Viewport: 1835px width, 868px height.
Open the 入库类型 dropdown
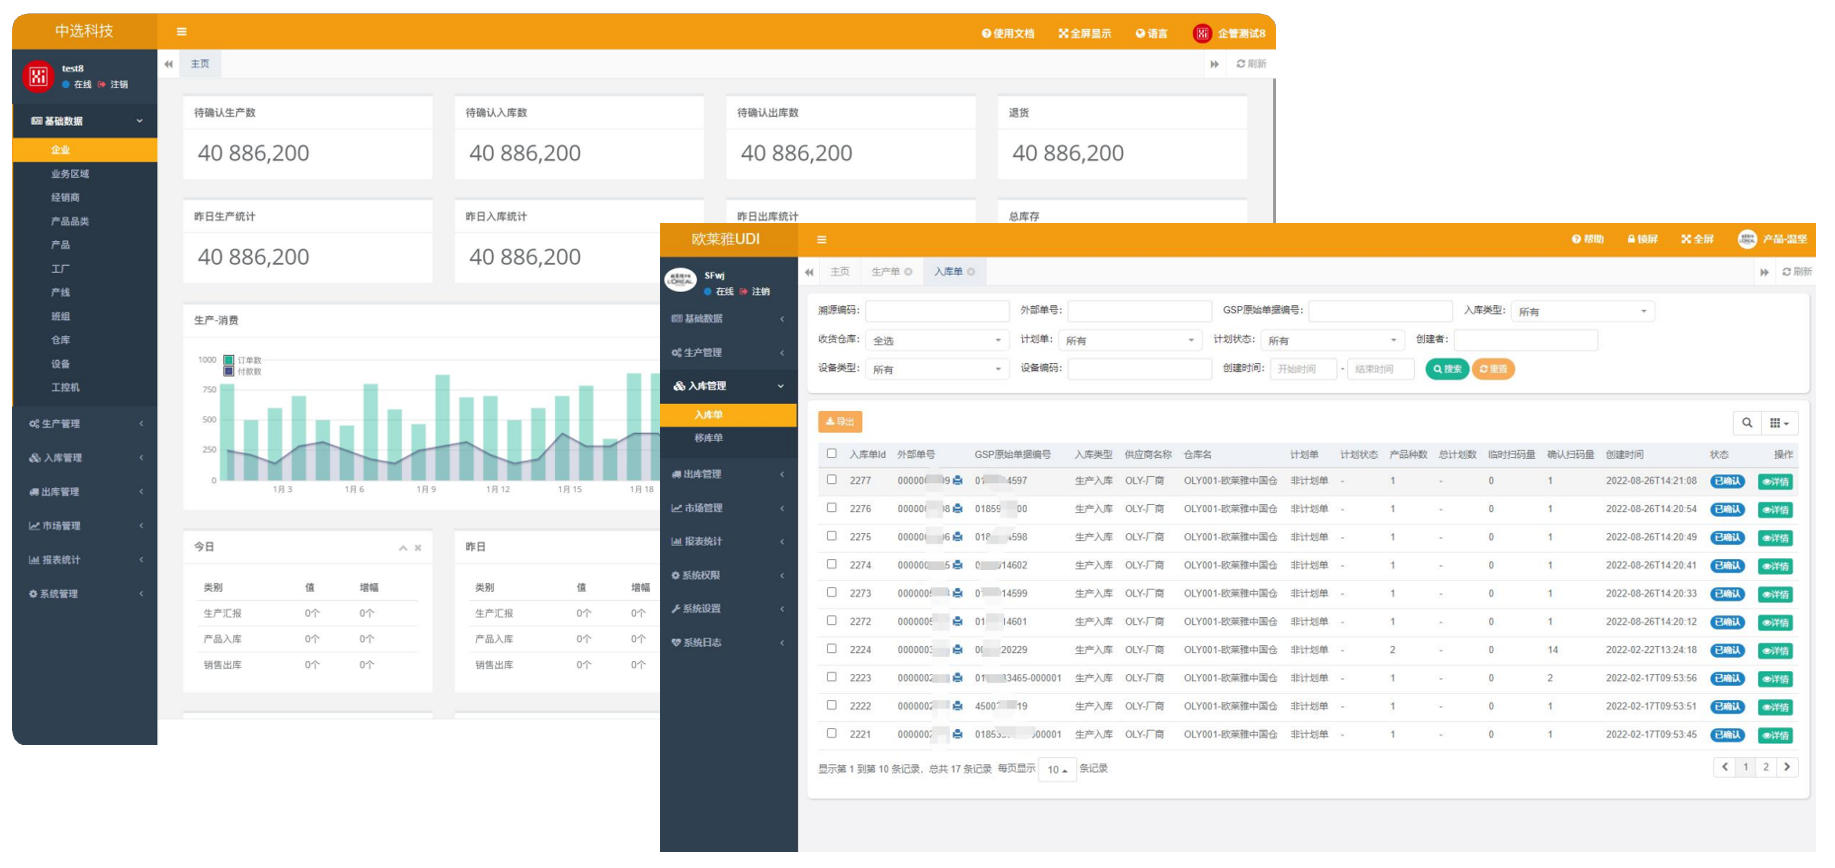(1582, 312)
